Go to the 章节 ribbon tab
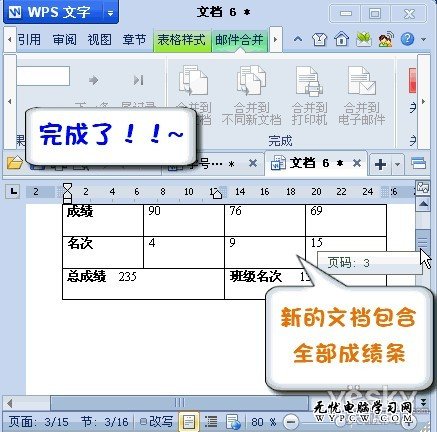The height and width of the screenshot is (432, 437). pyautogui.click(x=134, y=40)
